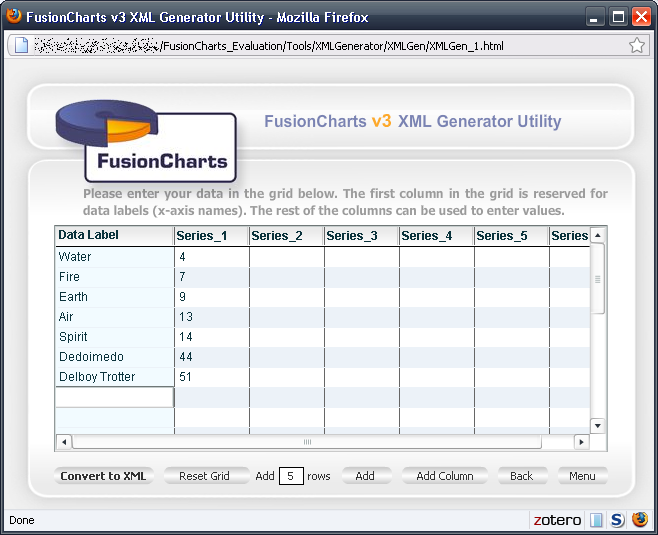Open the Menu button
658x535 pixels.
pos(582,476)
